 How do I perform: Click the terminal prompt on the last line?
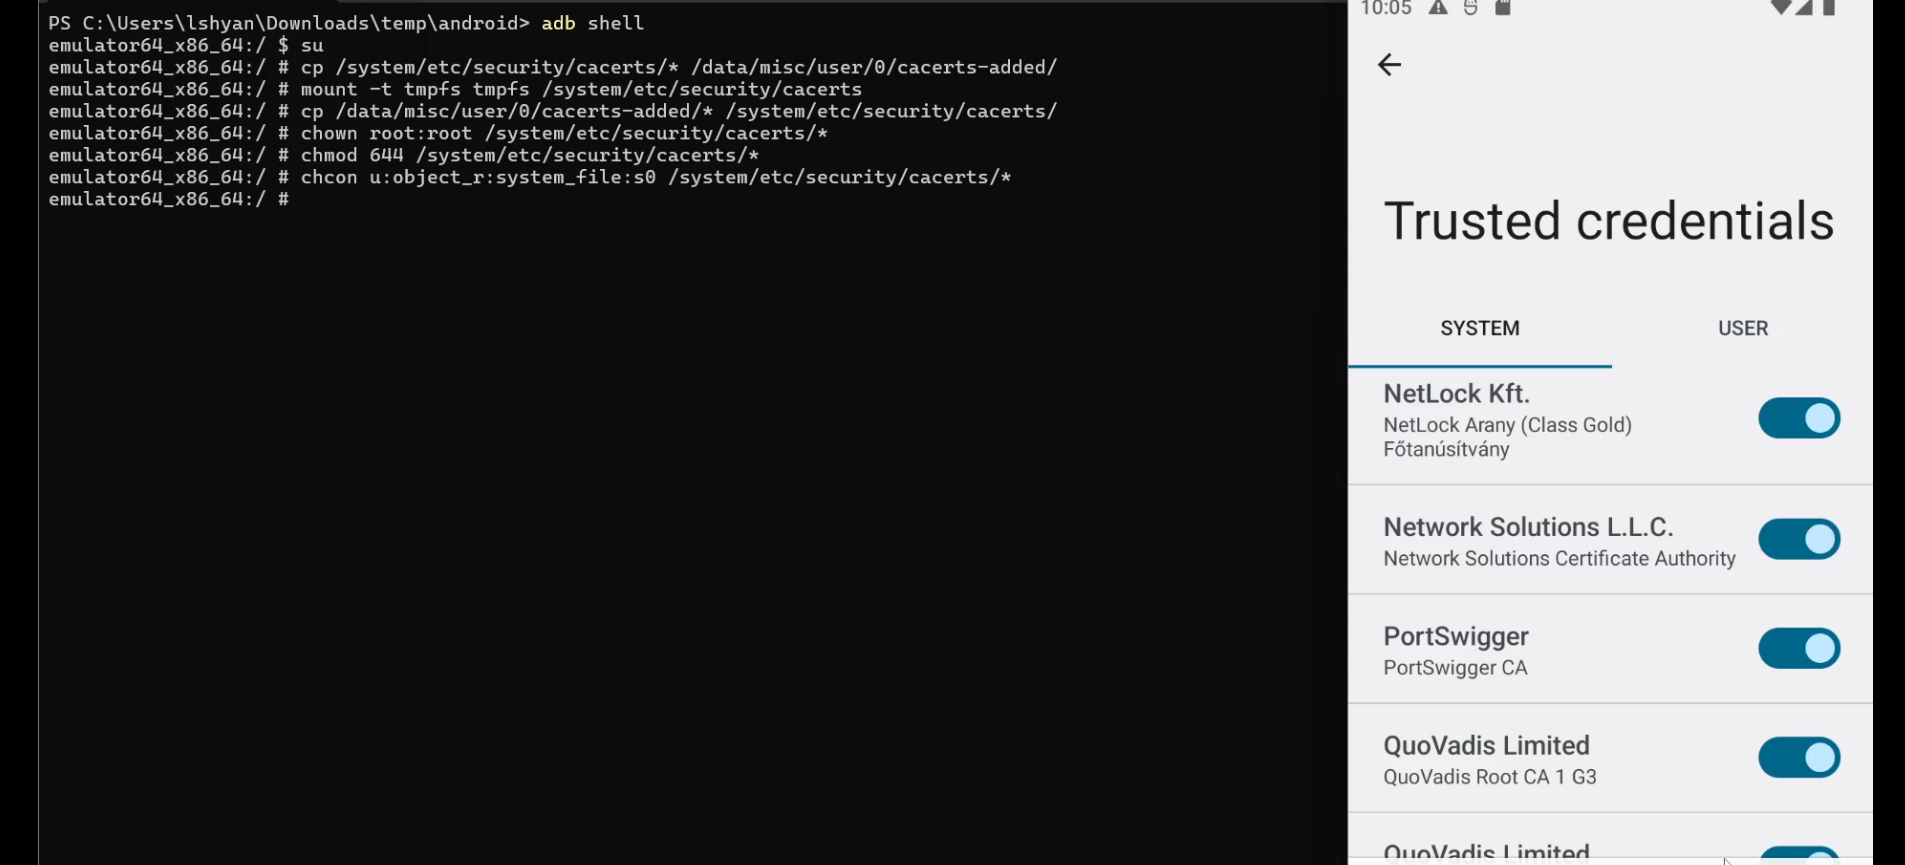click(170, 199)
